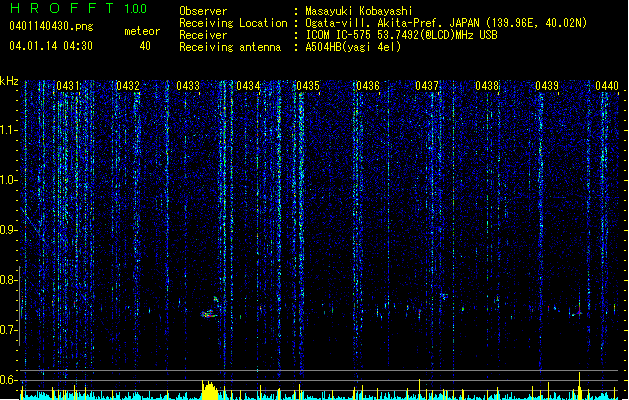Viewport: 629px width, 400px height.
Task: Click the 0439 time marker
Action: tap(547, 86)
